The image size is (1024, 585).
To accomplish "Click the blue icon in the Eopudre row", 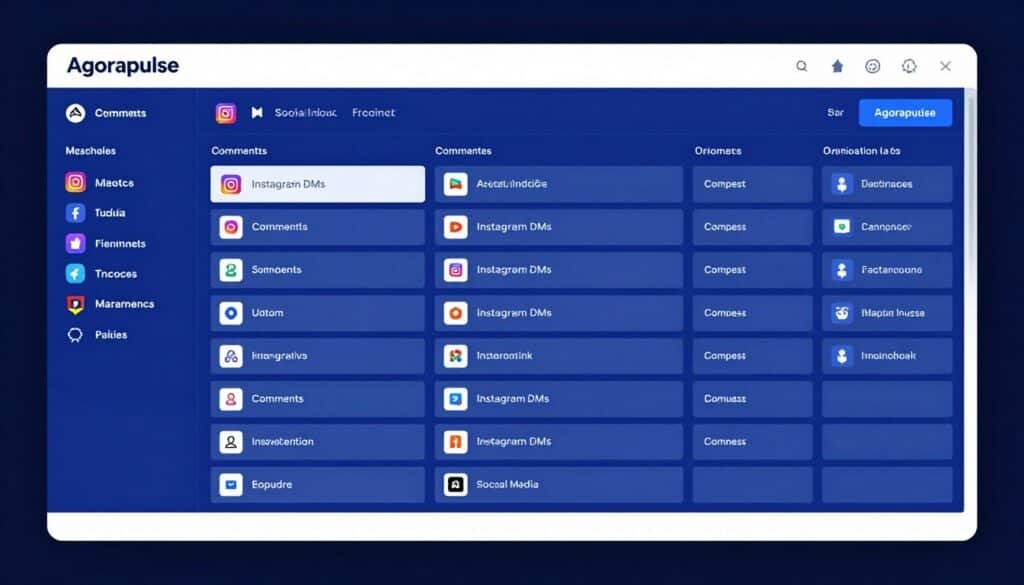I will point(231,484).
